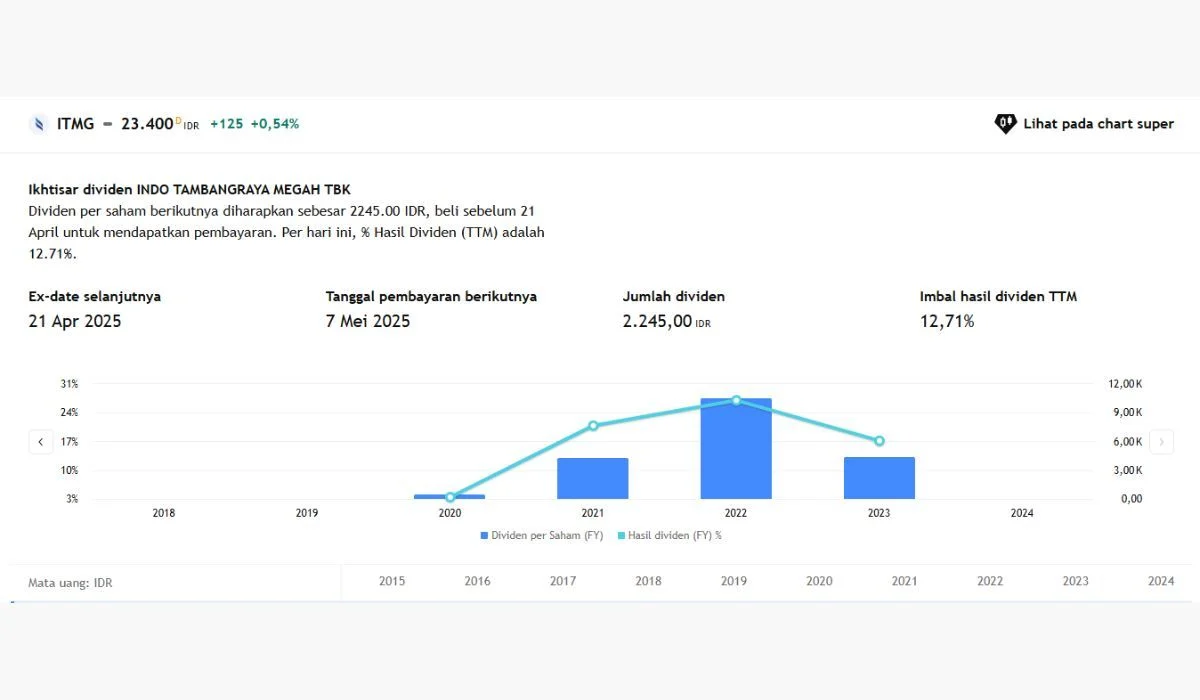Expand later years with the right chevron
Viewport: 1200px width, 700px height.
coord(1162,441)
